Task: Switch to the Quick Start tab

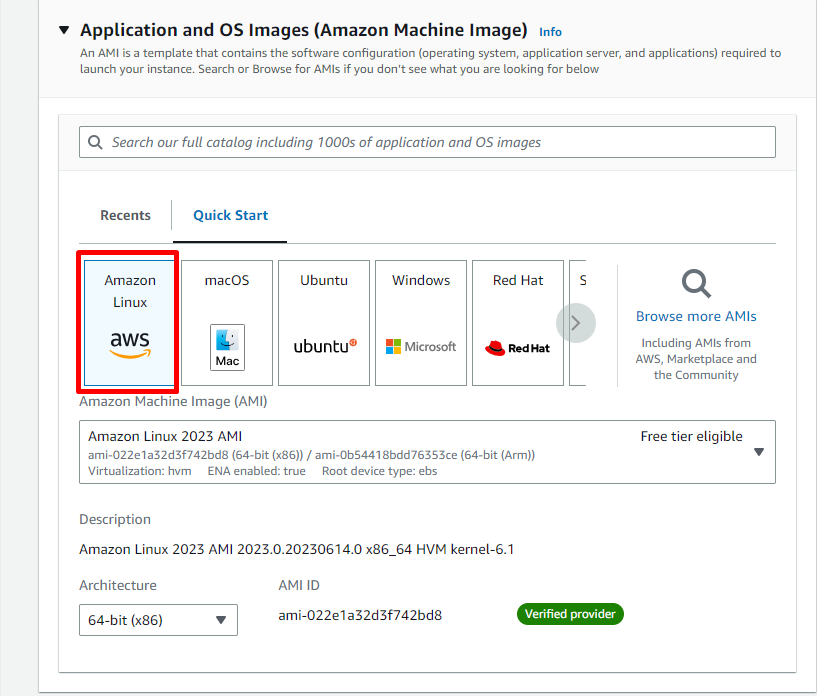Action: click(230, 215)
